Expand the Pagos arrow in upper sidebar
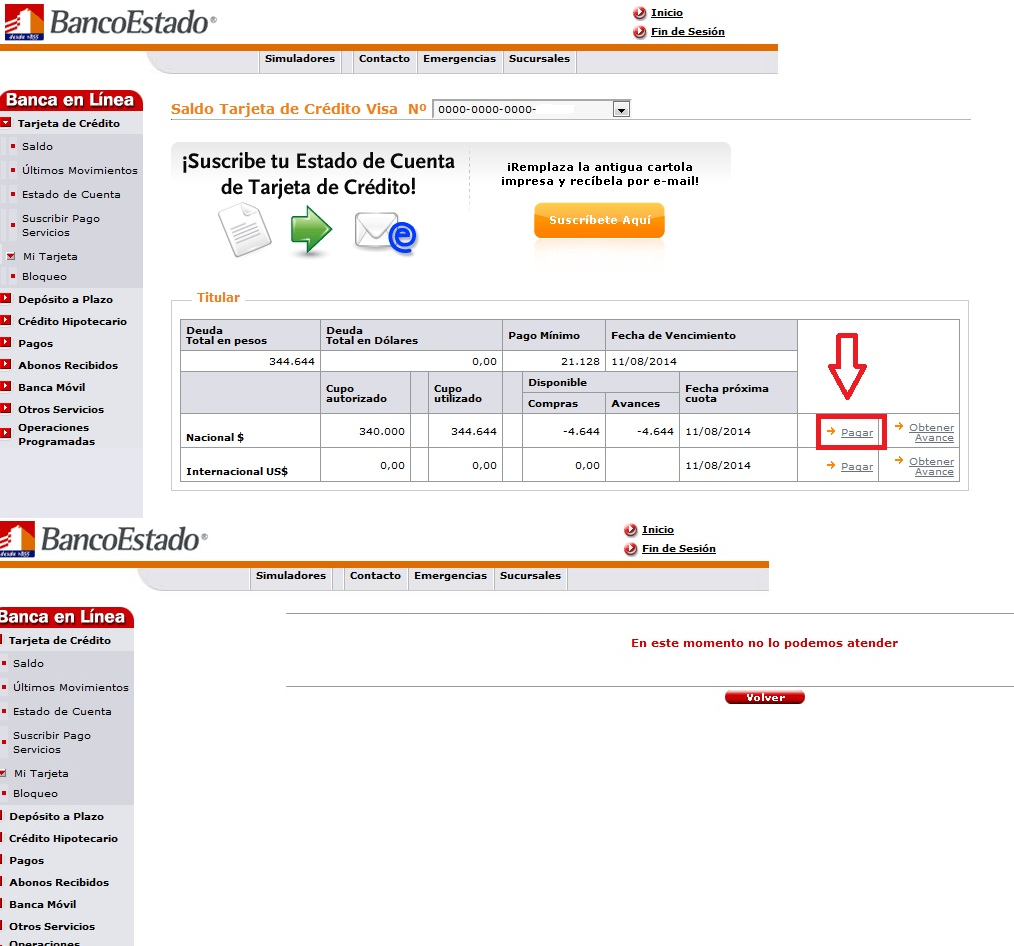The image size is (1014, 946). point(6,343)
